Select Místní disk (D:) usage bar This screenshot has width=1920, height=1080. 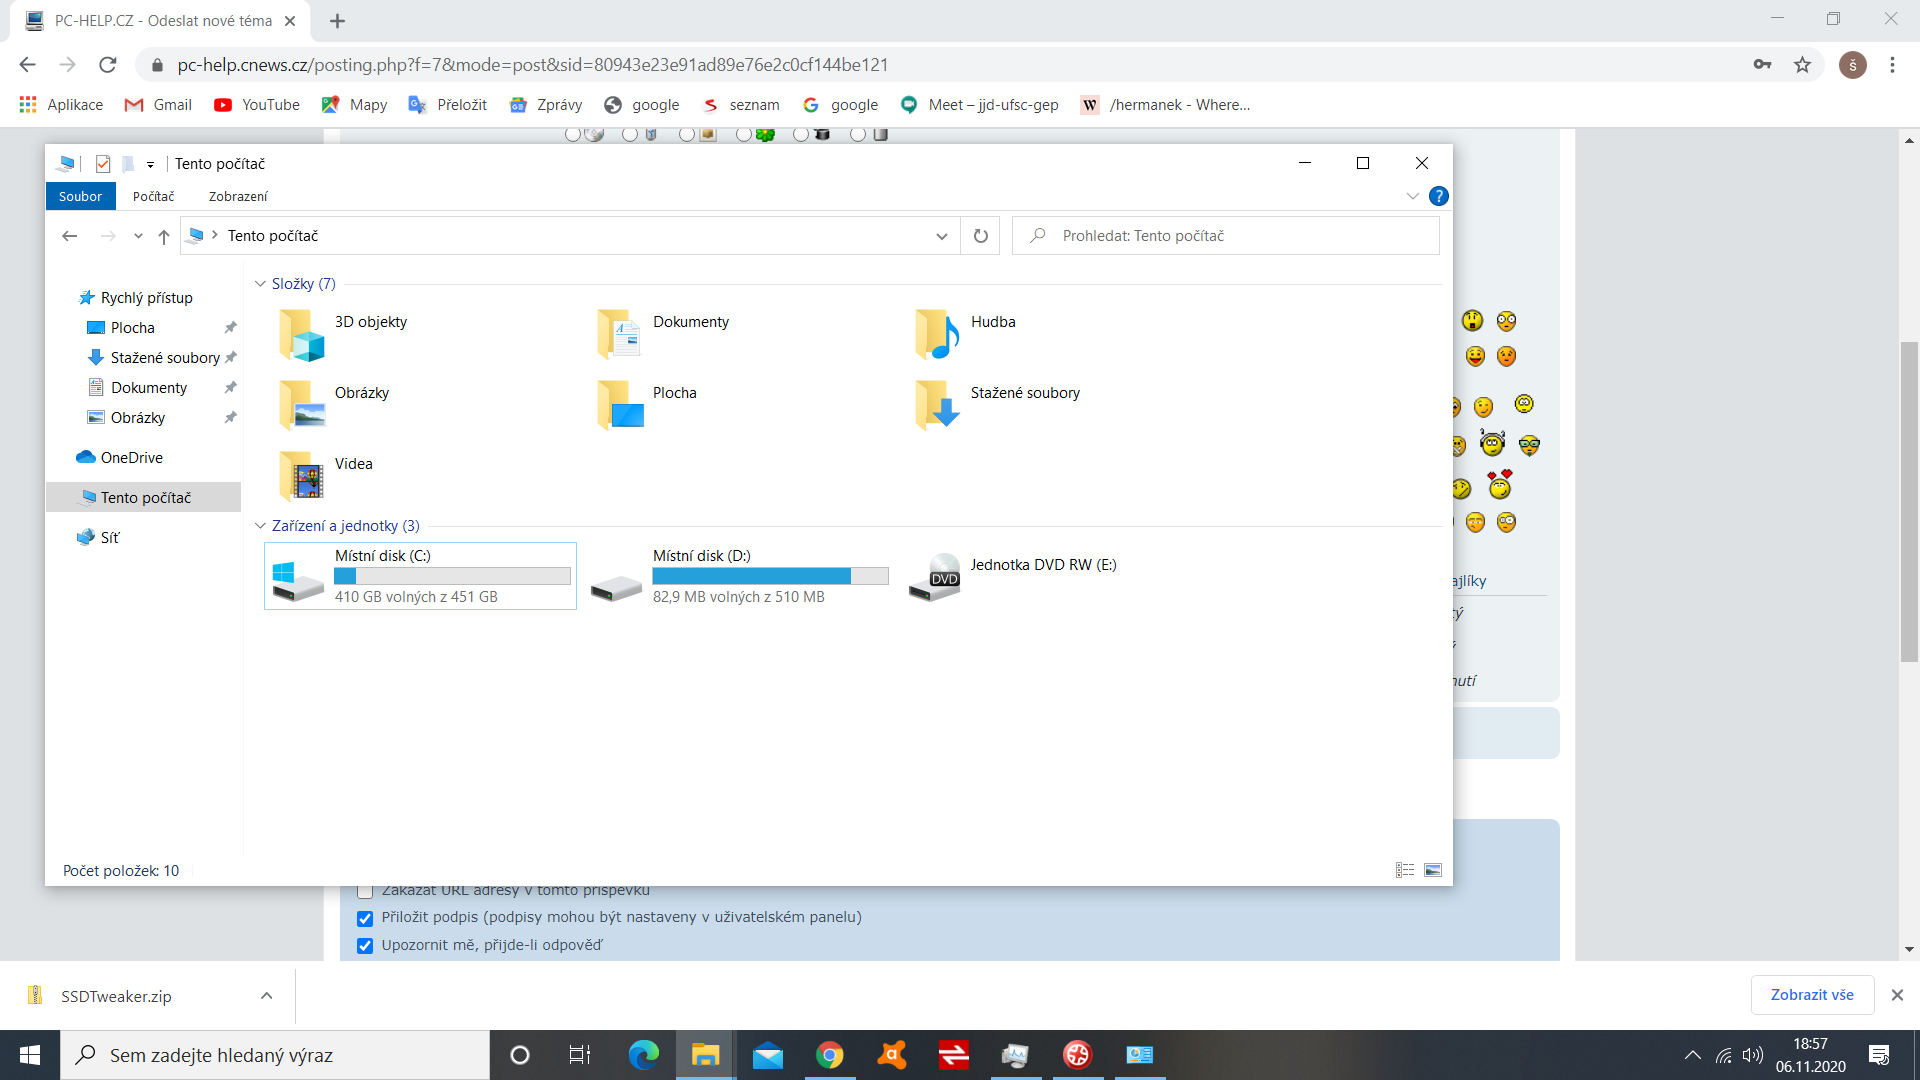point(769,576)
